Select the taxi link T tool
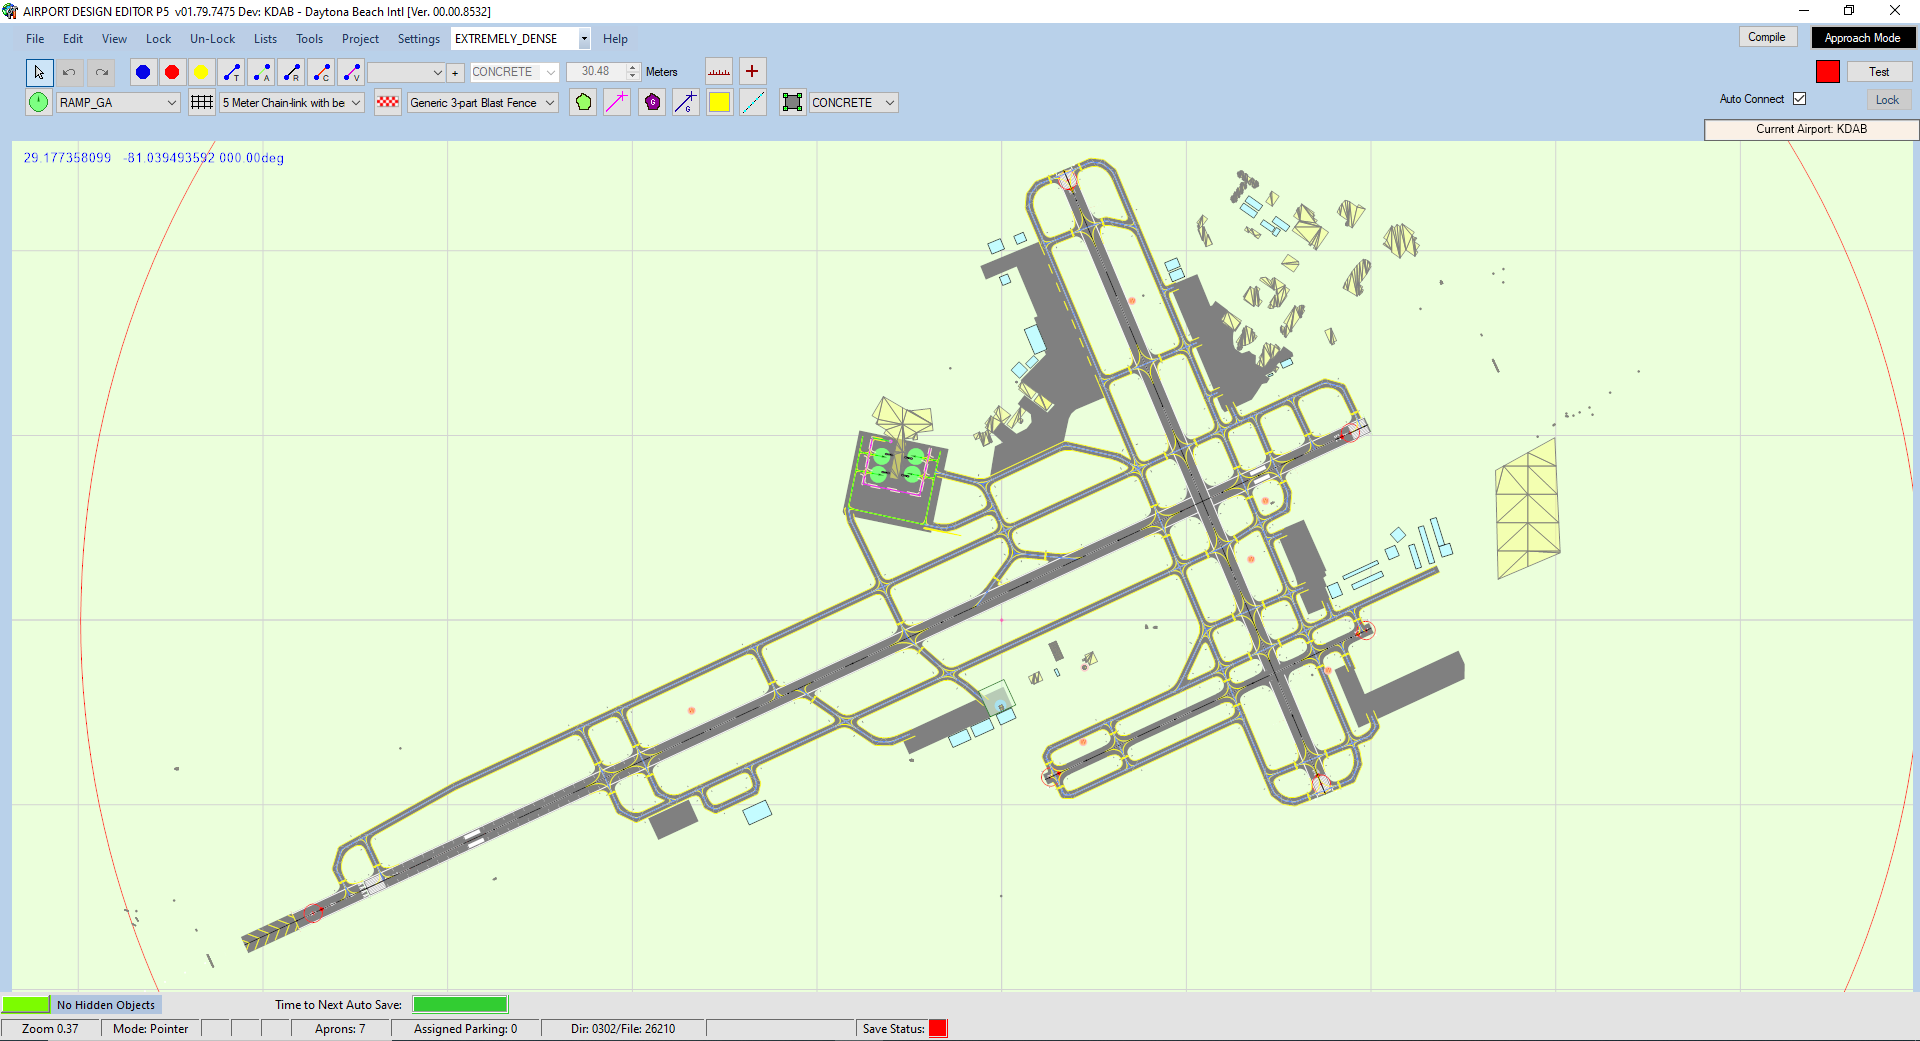Viewport: 1920px width, 1041px height. pos(231,72)
